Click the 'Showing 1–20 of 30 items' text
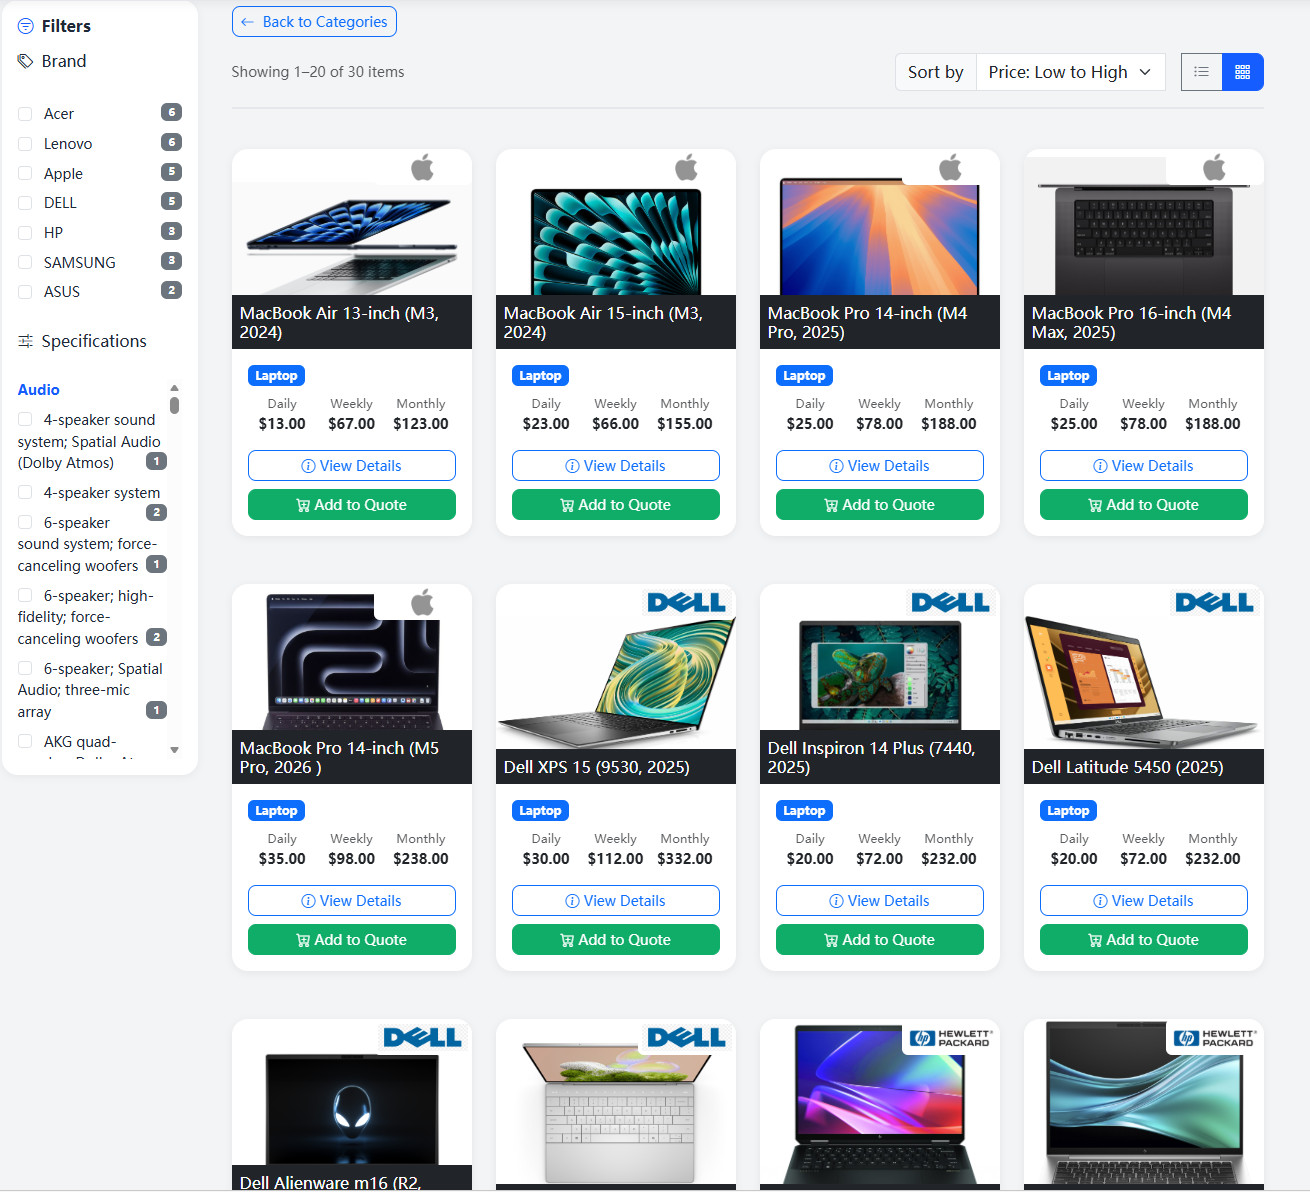The height and width of the screenshot is (1192, 1310). [318, 72]
